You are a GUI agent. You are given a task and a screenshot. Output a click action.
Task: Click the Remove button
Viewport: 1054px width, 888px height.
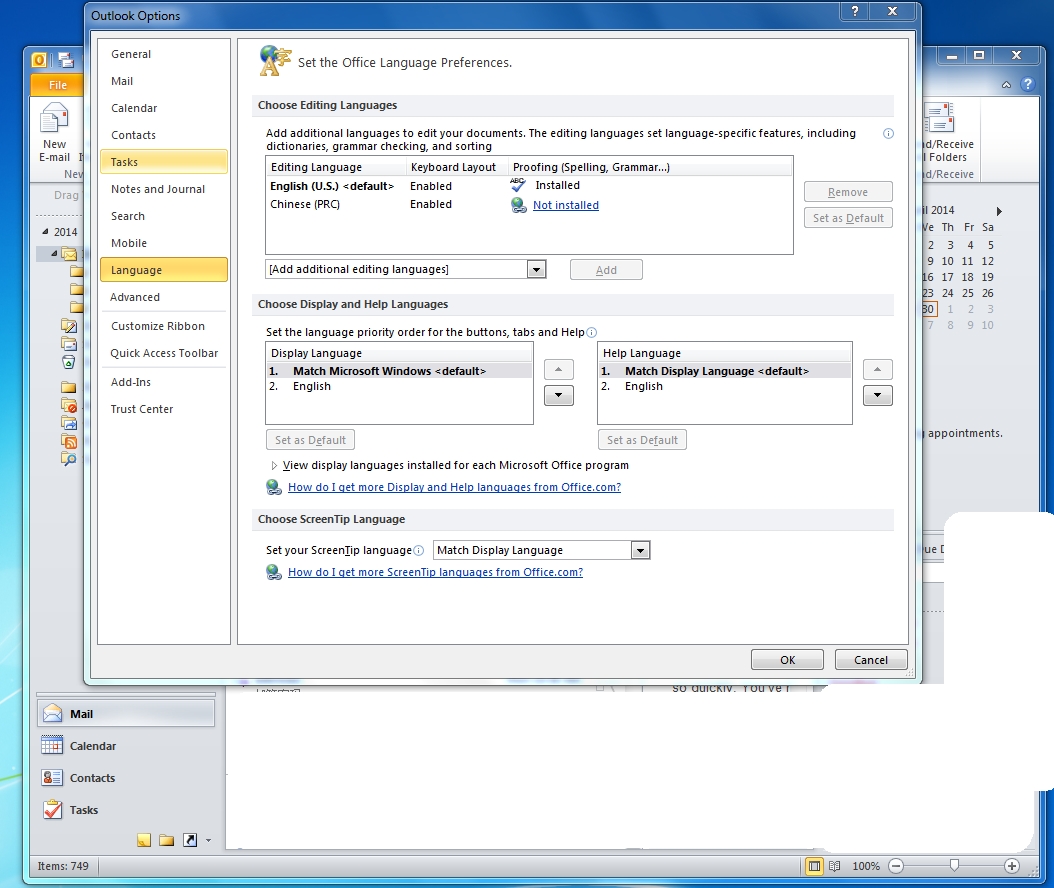[848, 192]
